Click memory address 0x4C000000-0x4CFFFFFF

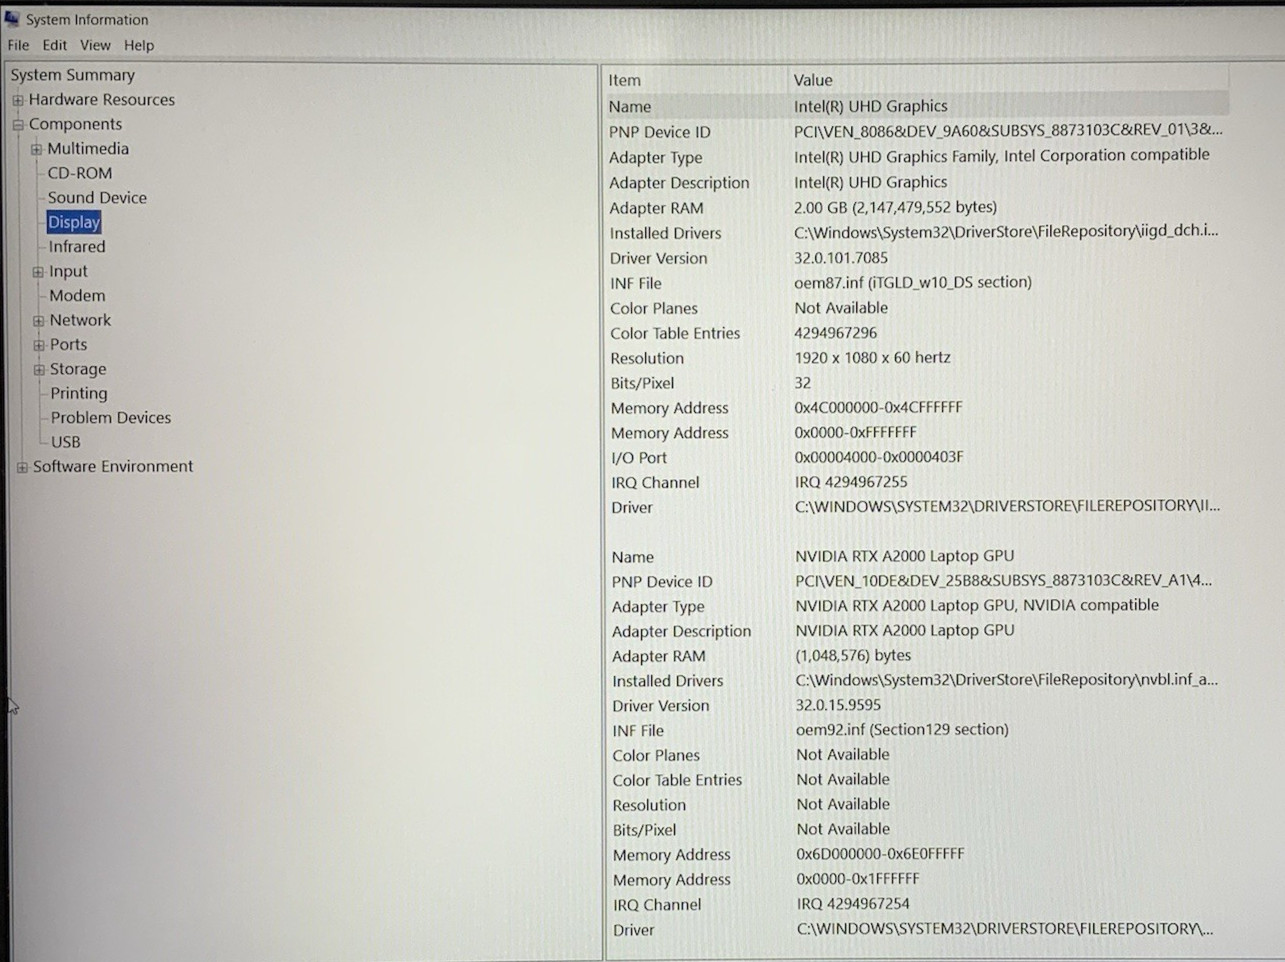(879, 408)
